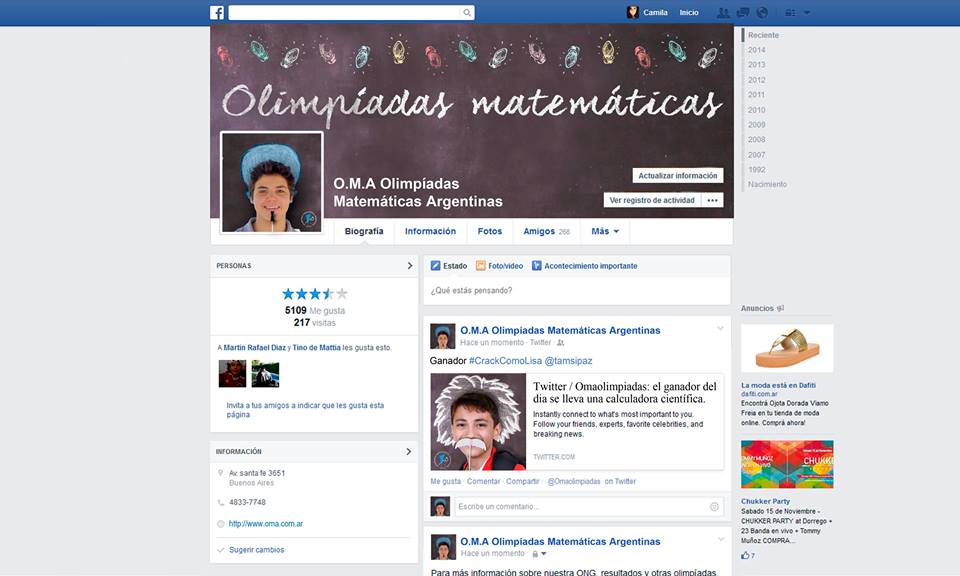This screenshot has height=576, width=960.
Task: Go to Inicio home link
Action: [x=689, y=12]
